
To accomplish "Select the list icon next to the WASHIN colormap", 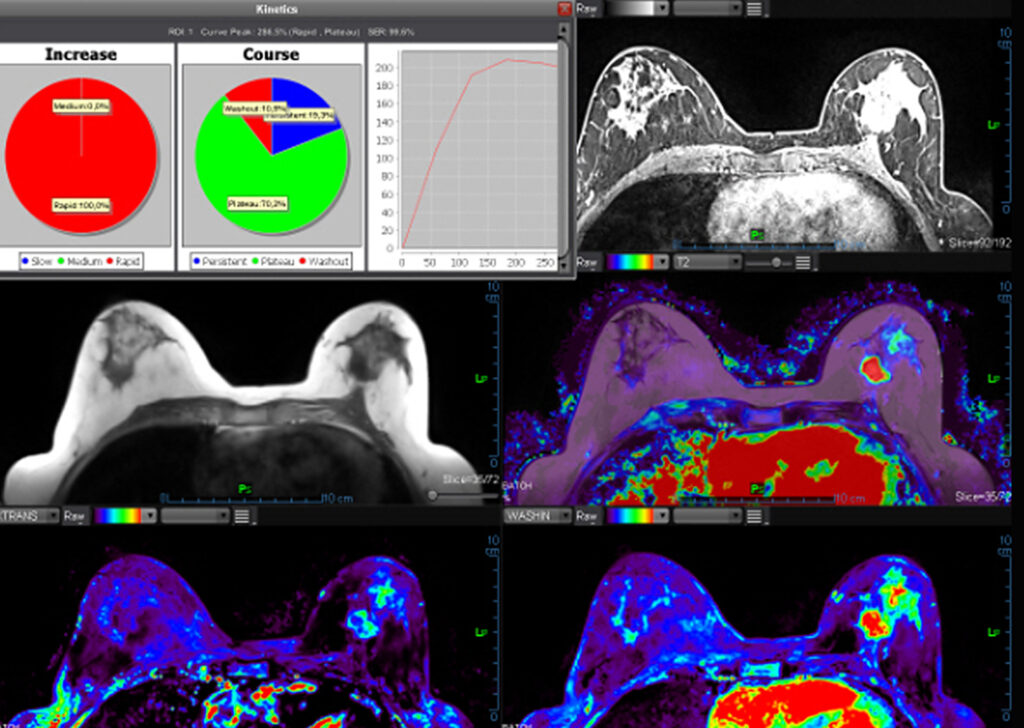I will coord(755,515).
